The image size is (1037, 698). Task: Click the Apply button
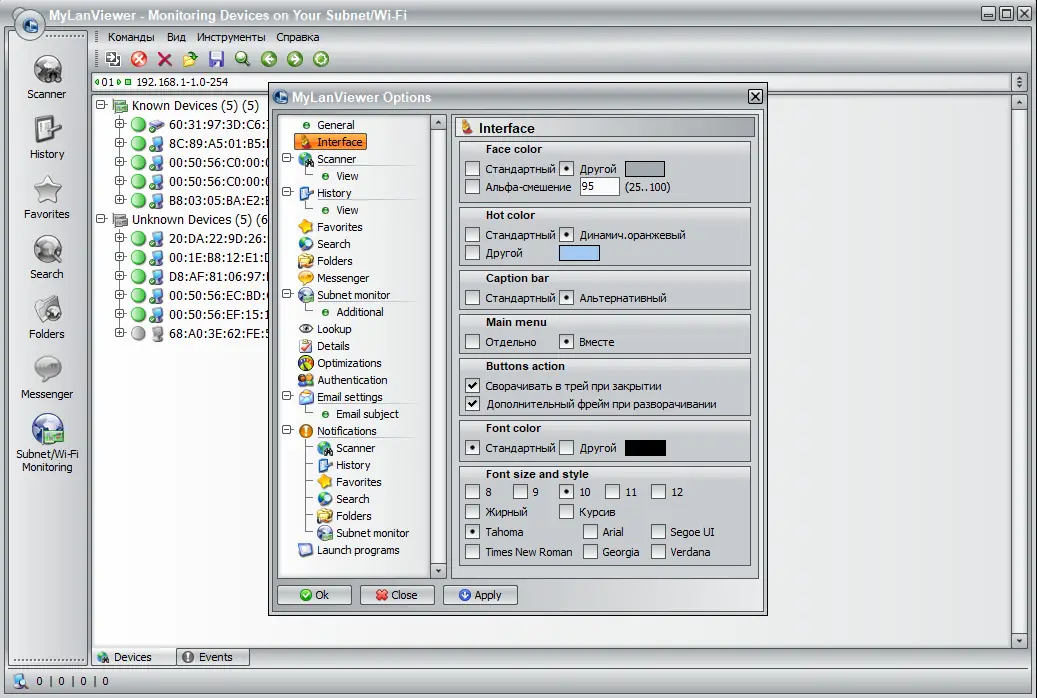tap(480, 595)
